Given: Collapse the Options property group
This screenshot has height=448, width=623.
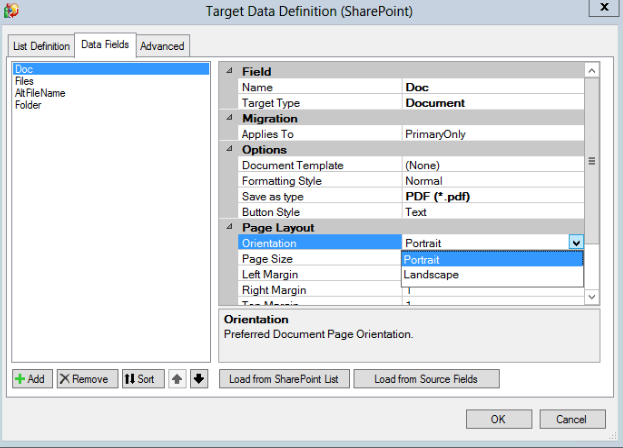Looking at the screenshot, I should 229,149.
